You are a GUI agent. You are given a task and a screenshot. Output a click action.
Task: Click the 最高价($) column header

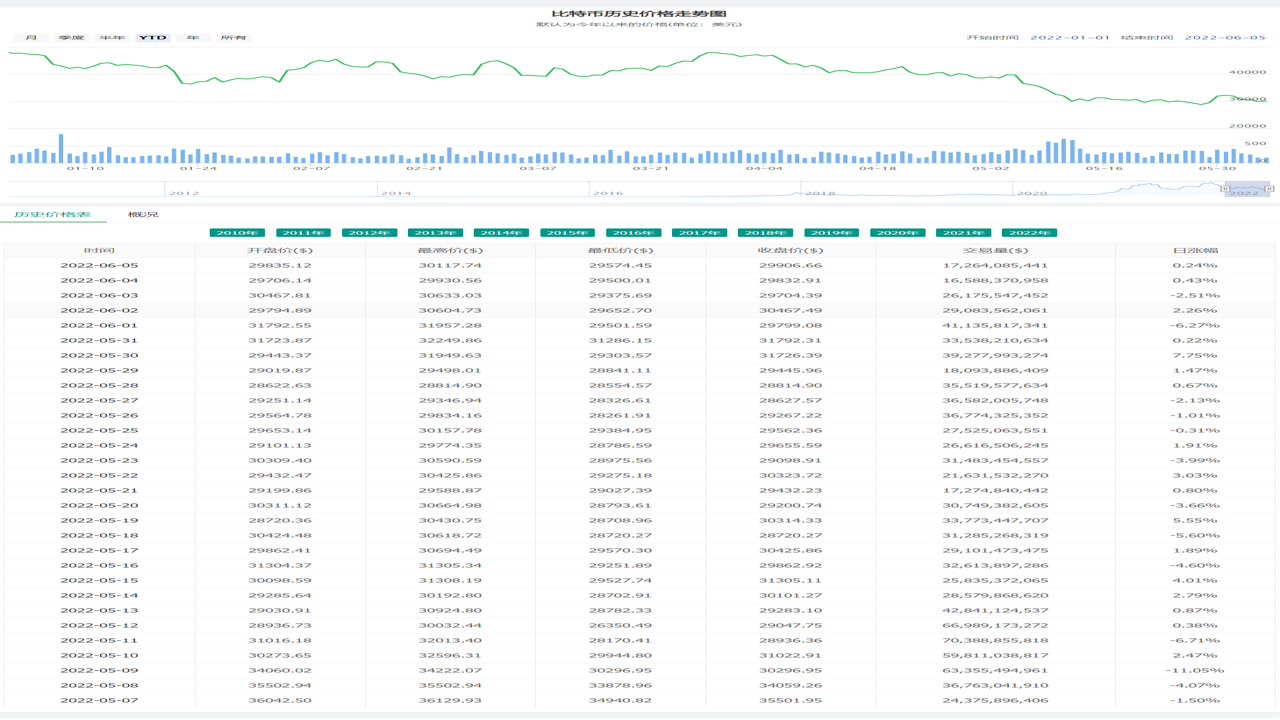(x=450, y=251)
